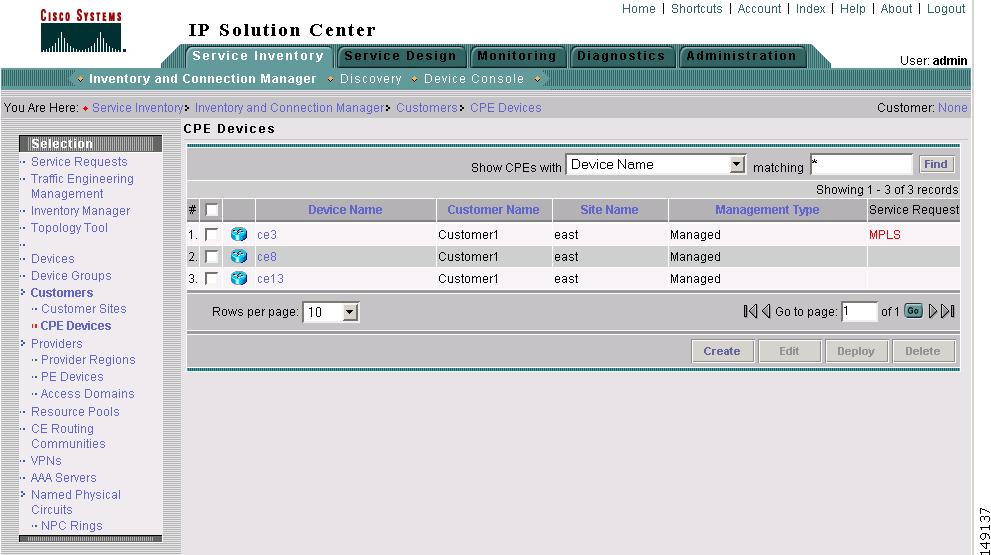Viewport: 991px width, 555px height.
Task: Select the Device Console submenu item
Action: [474, 79]
